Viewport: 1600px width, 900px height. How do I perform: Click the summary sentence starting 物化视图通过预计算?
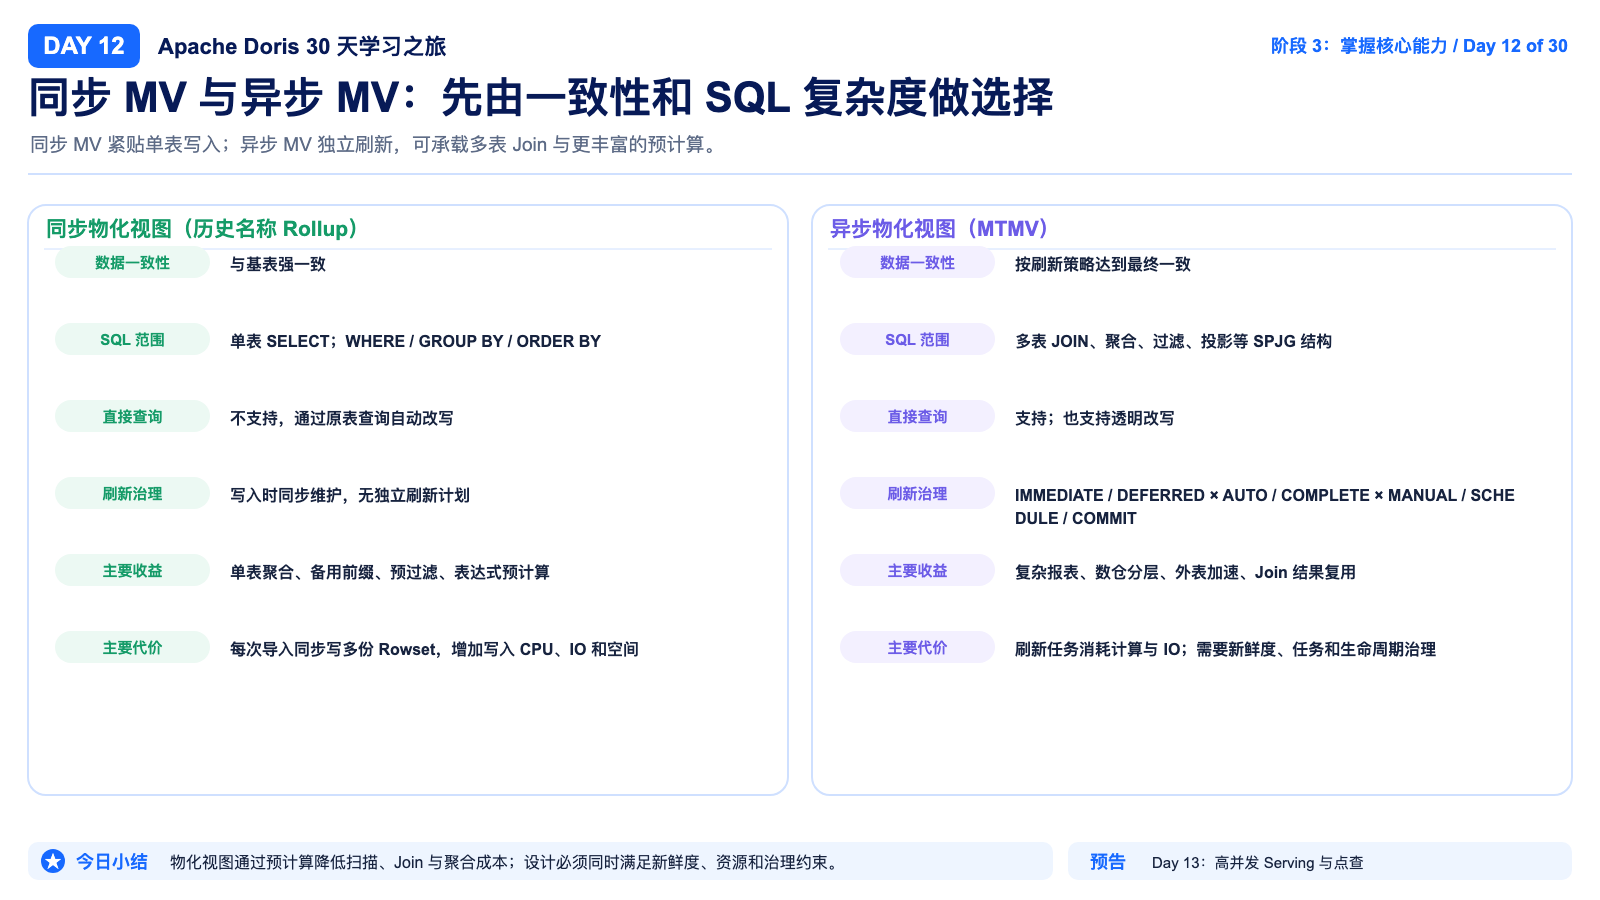click(505, 862)
